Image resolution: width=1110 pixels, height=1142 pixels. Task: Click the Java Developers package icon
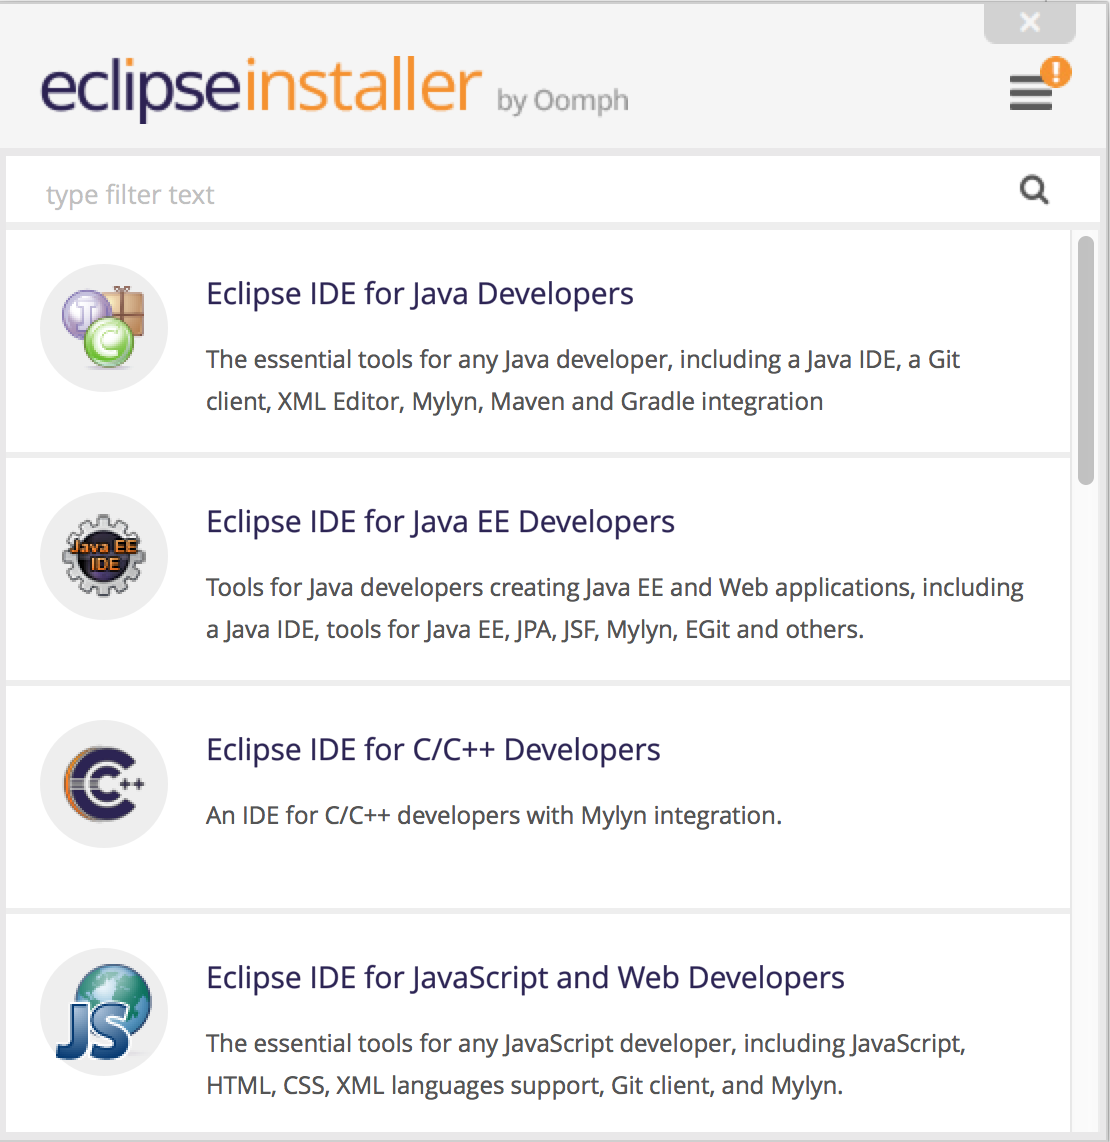click(104, 328)
